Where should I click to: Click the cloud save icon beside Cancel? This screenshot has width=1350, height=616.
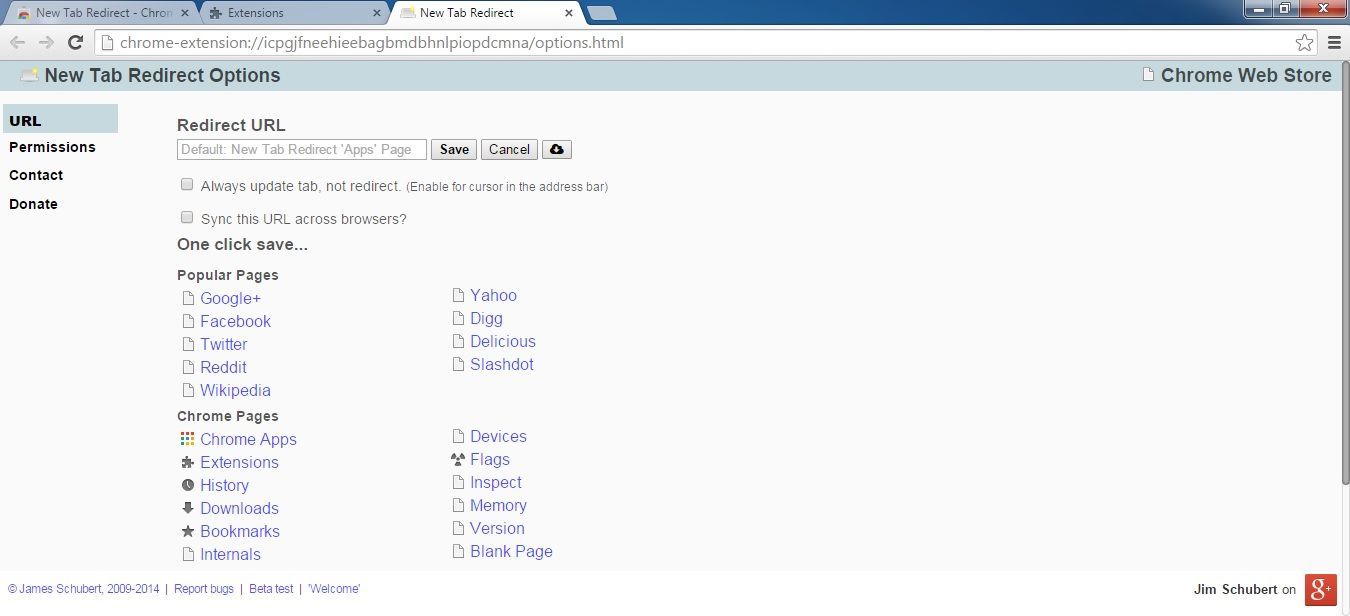click(557, 149)
